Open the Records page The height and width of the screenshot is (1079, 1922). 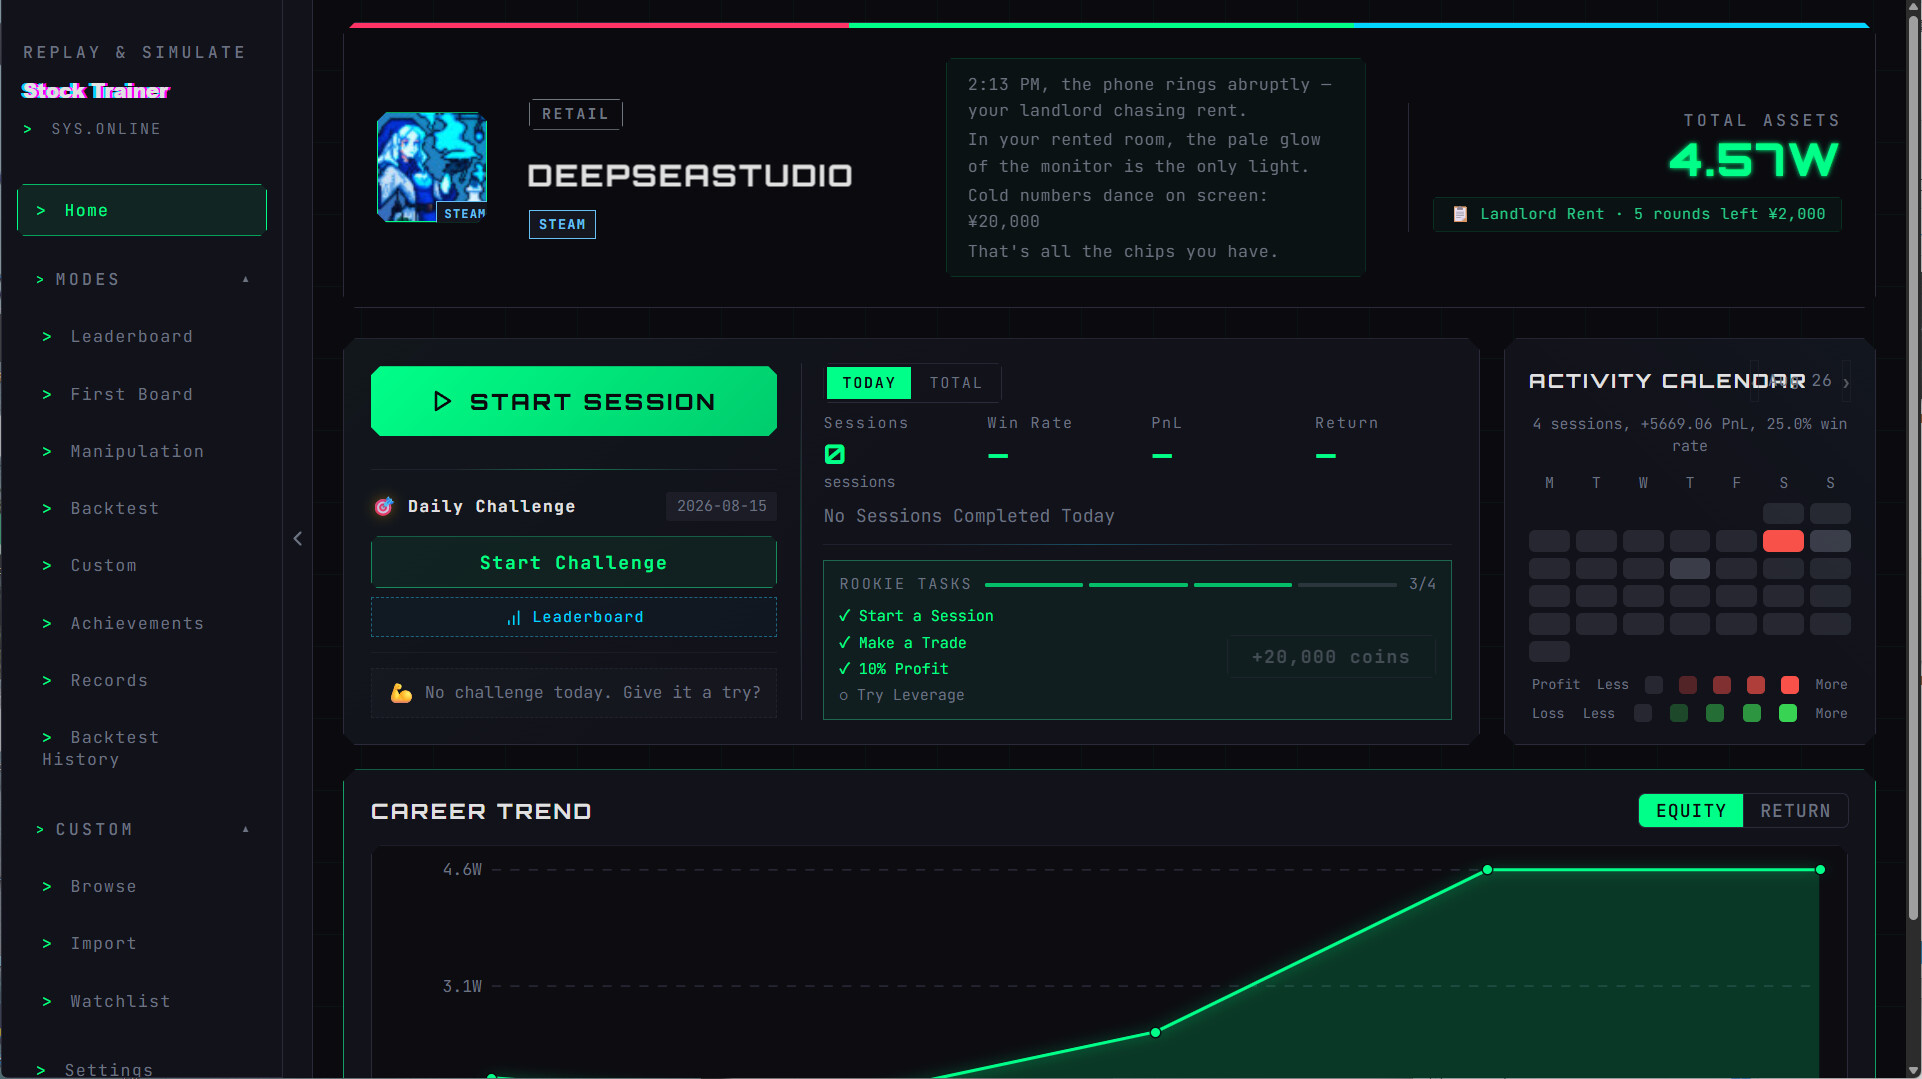click(109, 681)
